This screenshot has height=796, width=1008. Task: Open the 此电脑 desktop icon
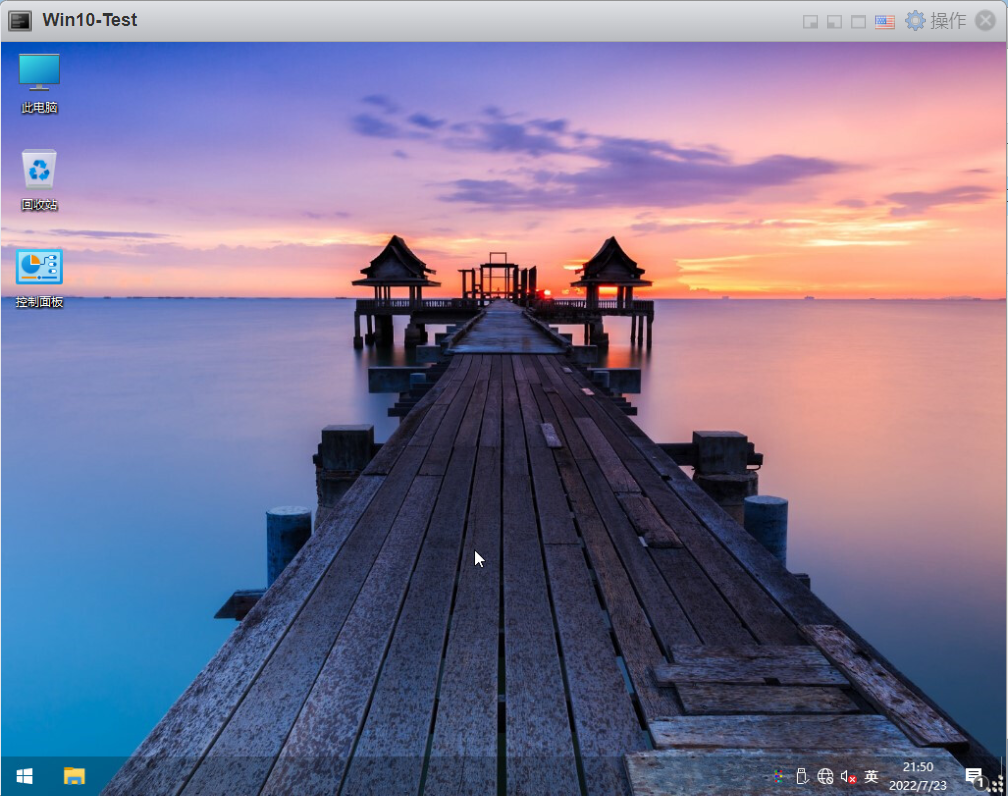tap(39, 84)
